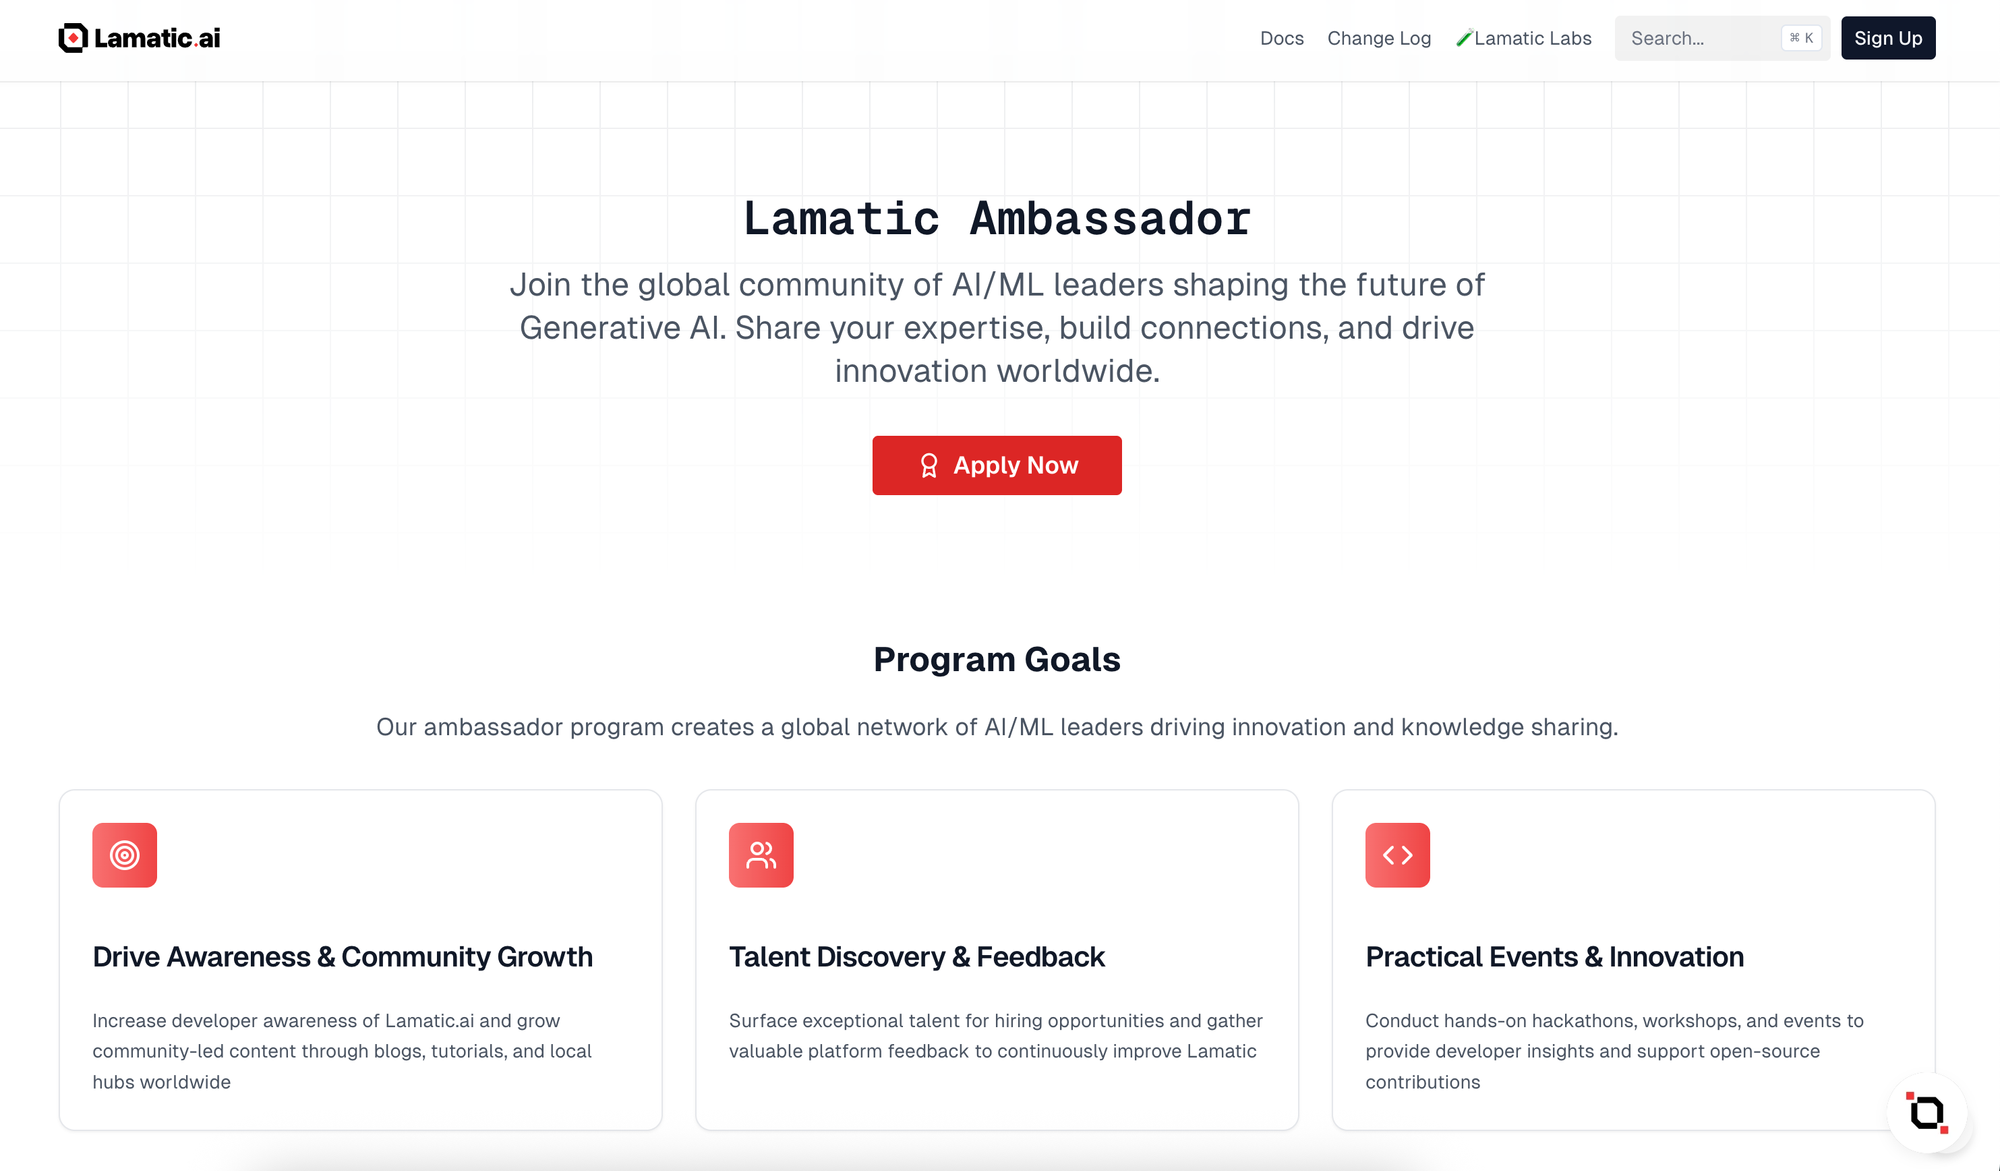Click the Apply Now button
The height and width of the screenshot is (1171, 2000).
click(x=997, y=465)
